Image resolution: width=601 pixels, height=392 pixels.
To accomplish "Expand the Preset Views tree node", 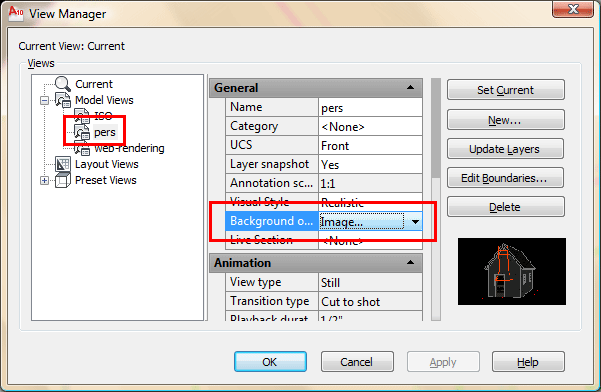I will click(x=44, y=180).
